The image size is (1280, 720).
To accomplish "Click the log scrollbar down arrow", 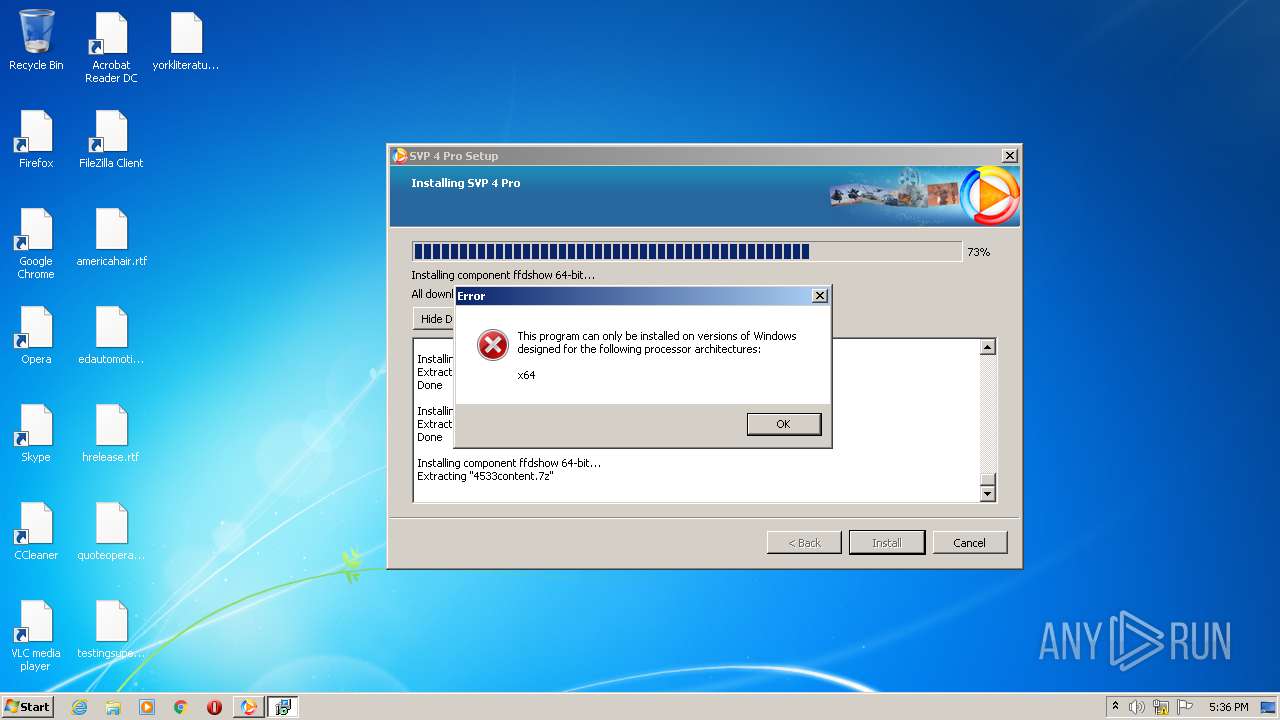I will pos(987,493).
